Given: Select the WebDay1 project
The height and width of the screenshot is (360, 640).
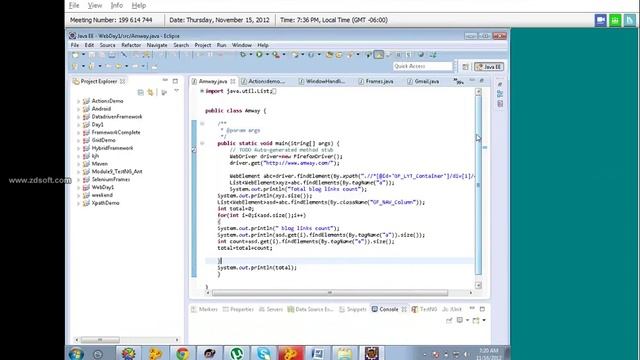Looking at the screenshot, I should (102, 187).
